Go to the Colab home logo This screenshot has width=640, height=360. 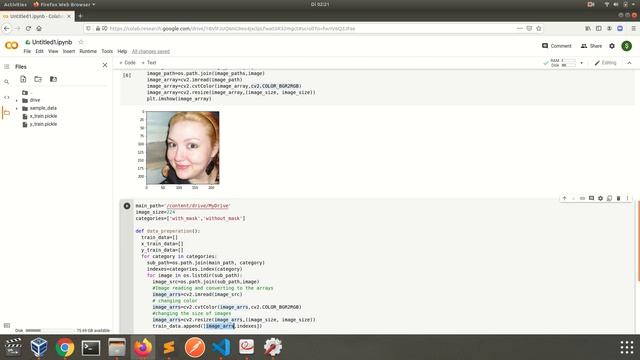11,46
